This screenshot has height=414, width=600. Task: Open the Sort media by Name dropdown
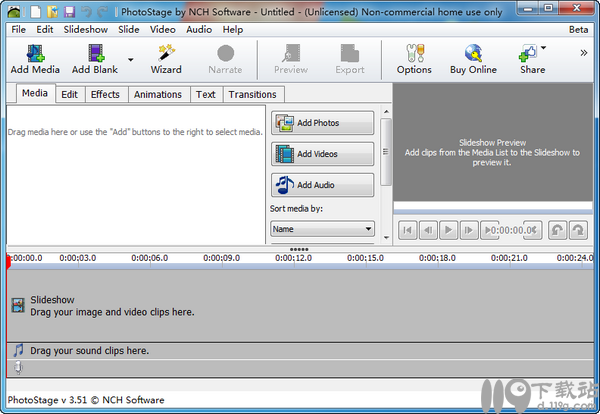pos(323,229)
